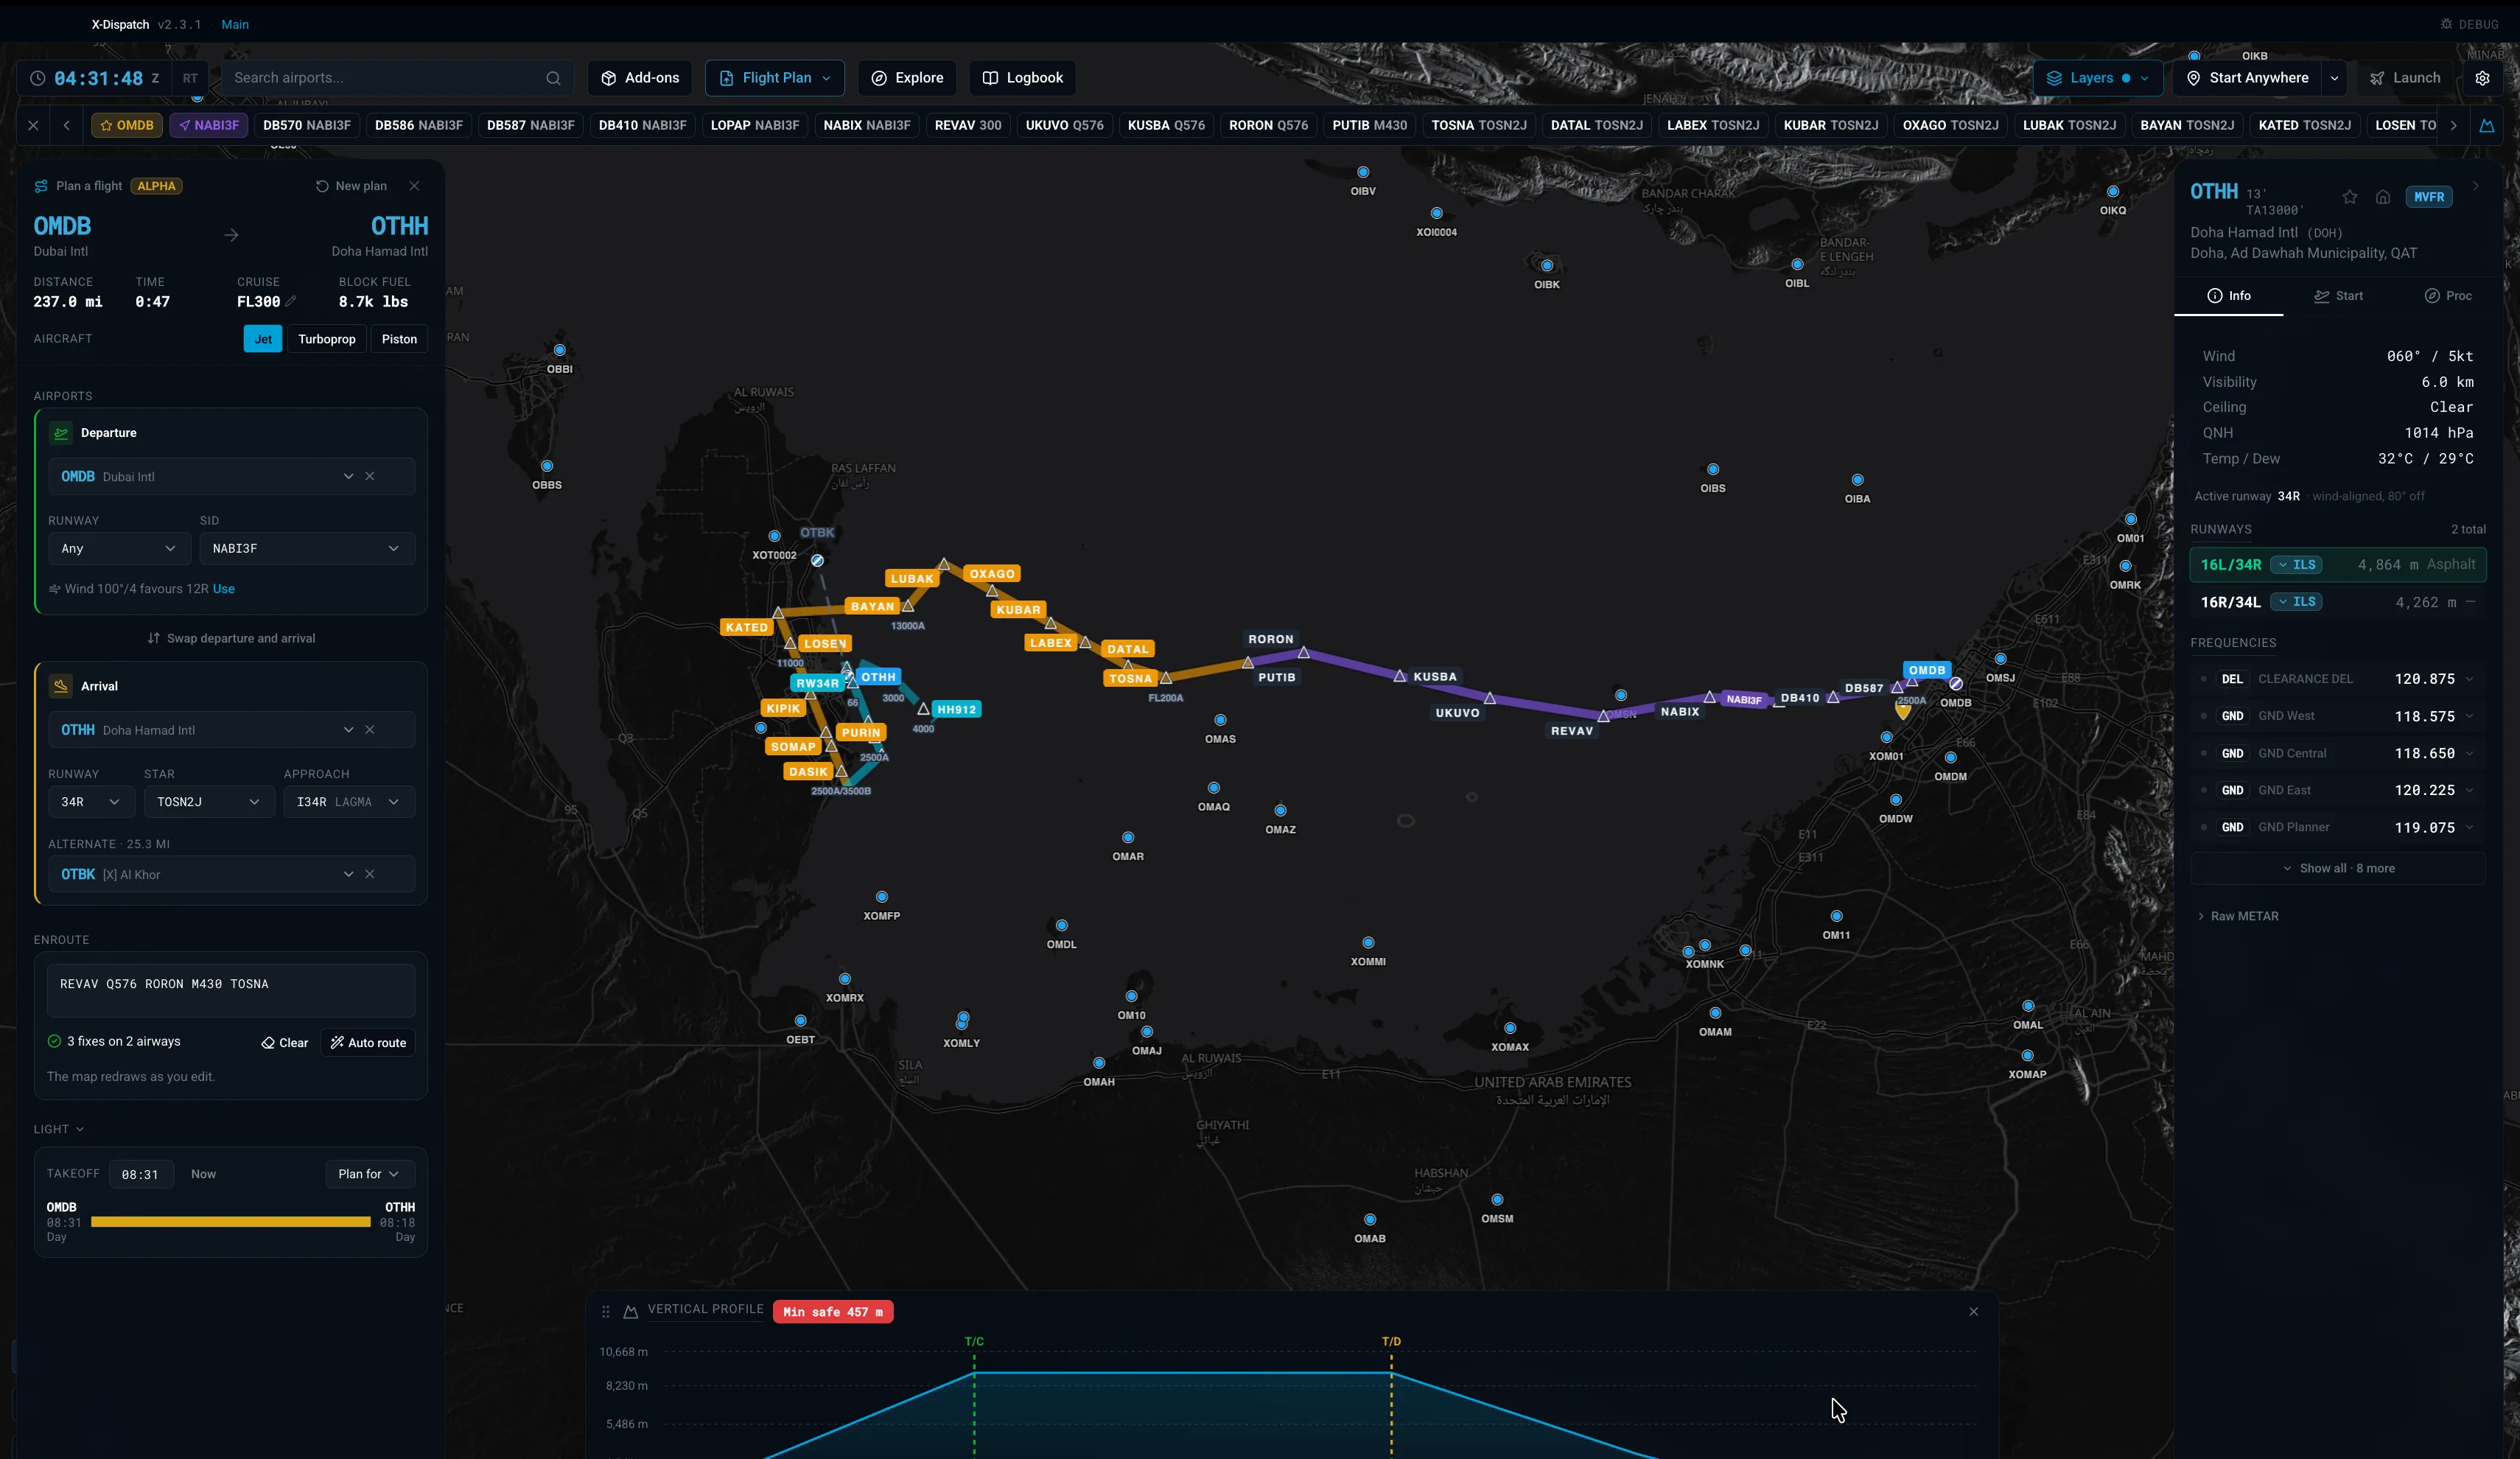Edit cruise altitude FL300 pencil icon
The width and height of the screenshot is (2520, 1459).
click(291, 301)
